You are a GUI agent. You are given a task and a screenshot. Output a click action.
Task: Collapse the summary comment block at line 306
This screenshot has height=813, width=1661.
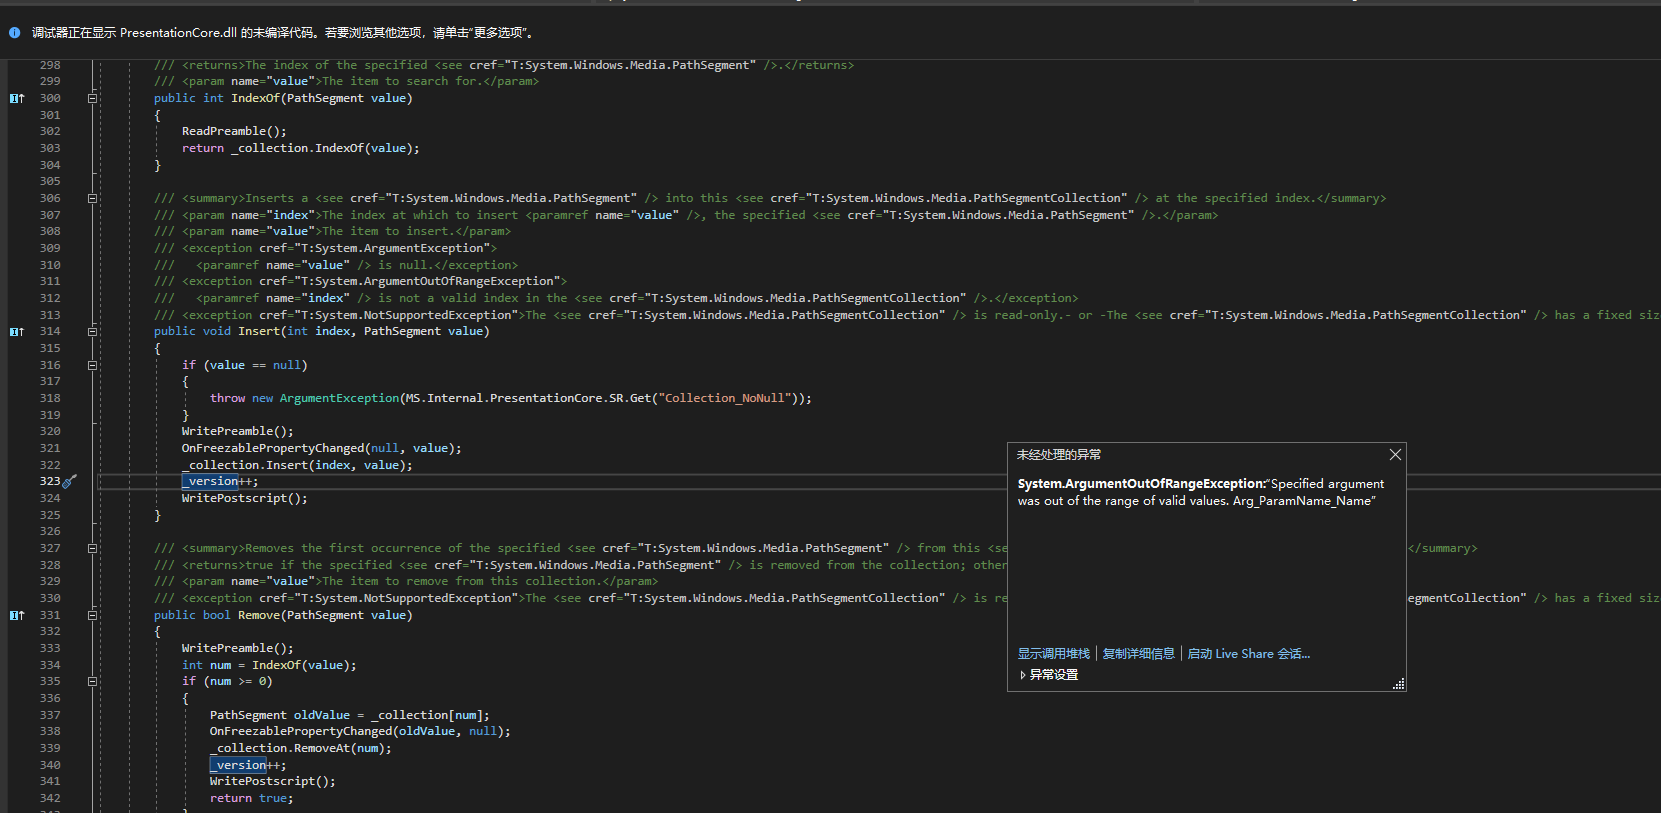point(92,198)
